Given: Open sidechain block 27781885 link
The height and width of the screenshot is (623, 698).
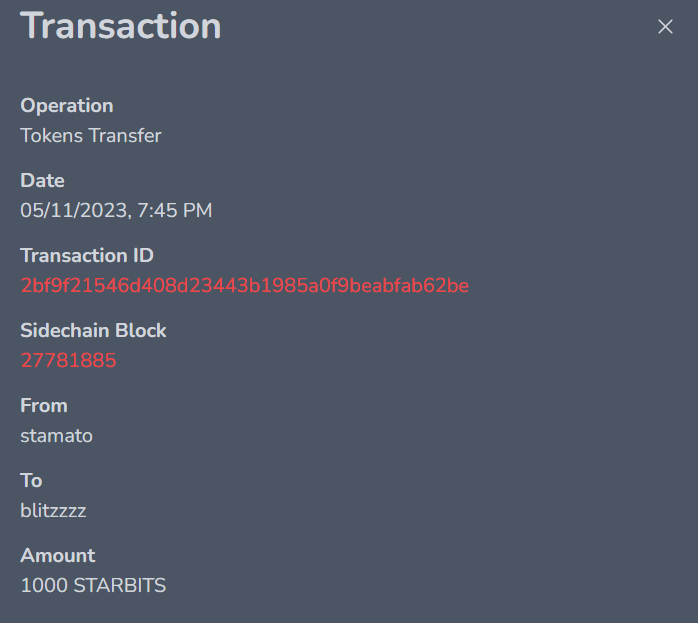Looking at the screenshot, I should click(x=69, y=360).
